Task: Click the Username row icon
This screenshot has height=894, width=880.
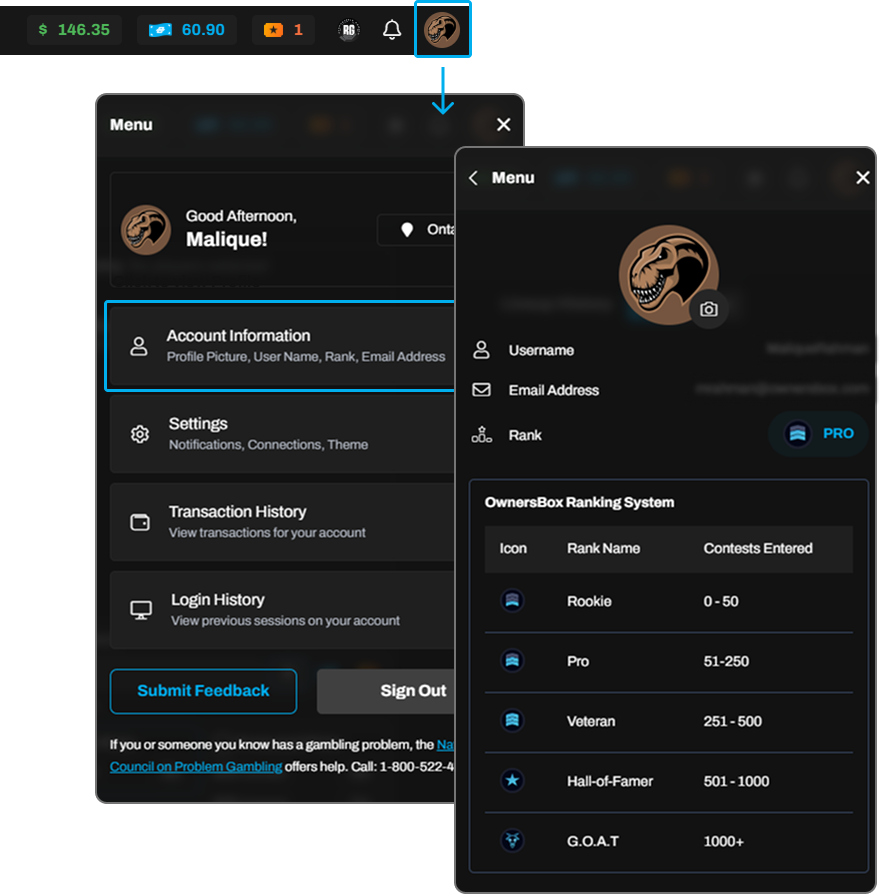Action: [481, 350]
